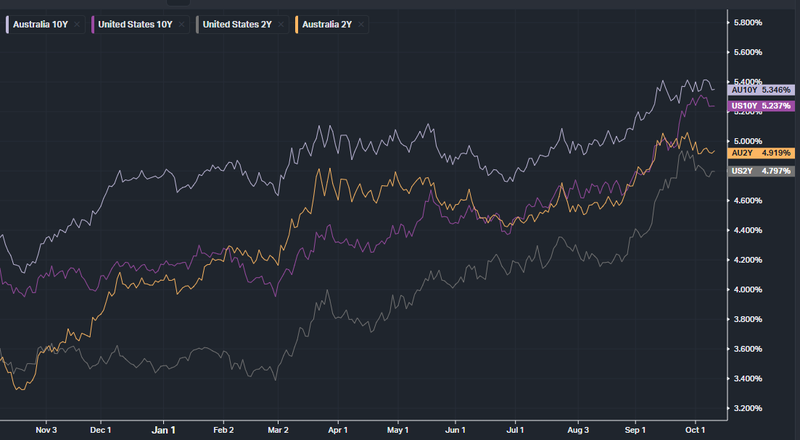The image size is (800, 440).
Task: Click the Jul 1 date label
Action: click(515, 430)
